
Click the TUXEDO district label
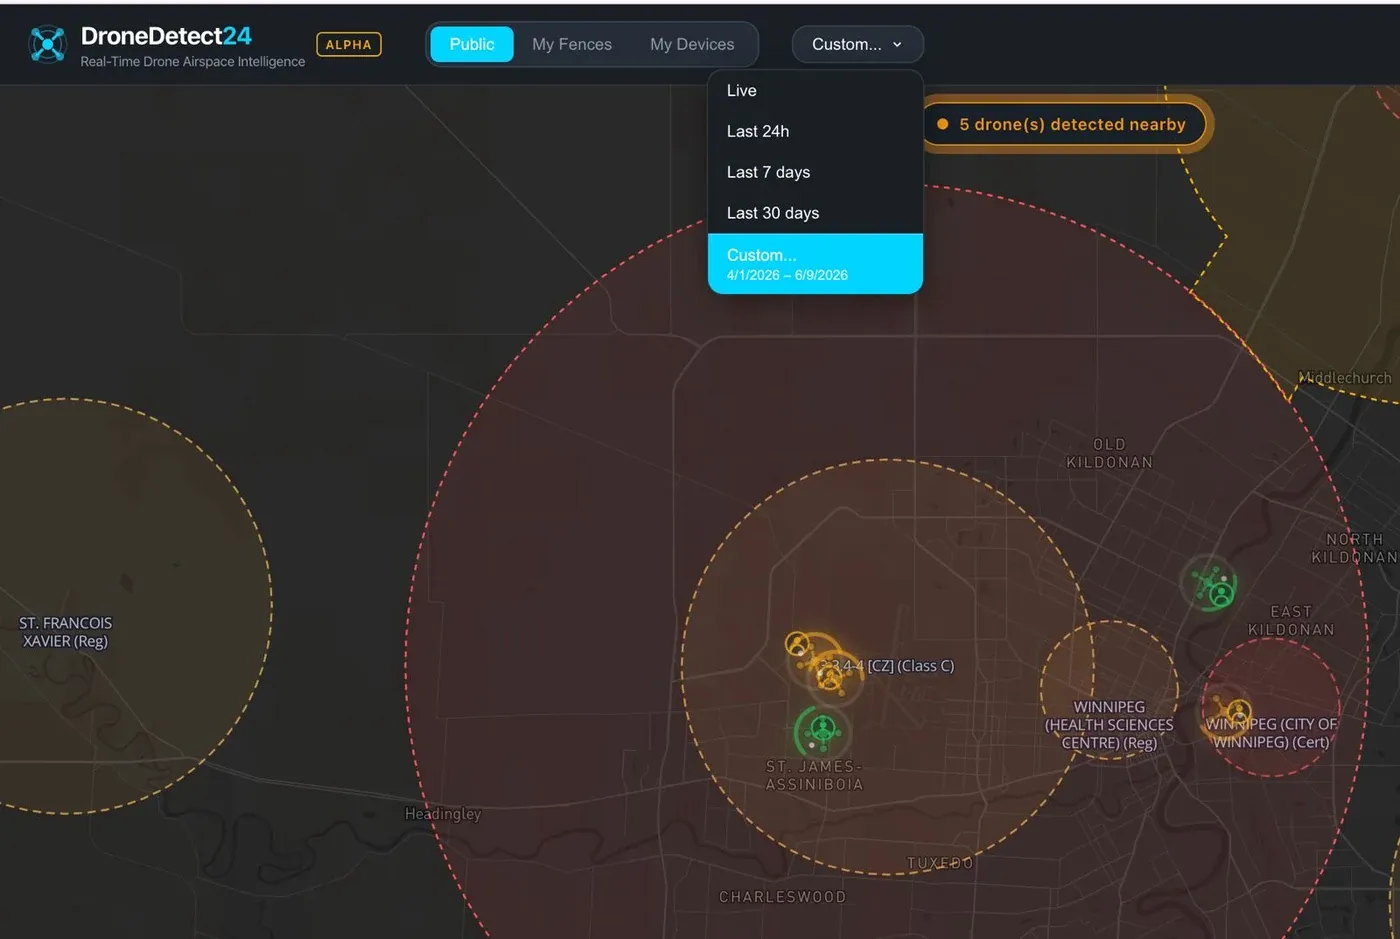940,863
